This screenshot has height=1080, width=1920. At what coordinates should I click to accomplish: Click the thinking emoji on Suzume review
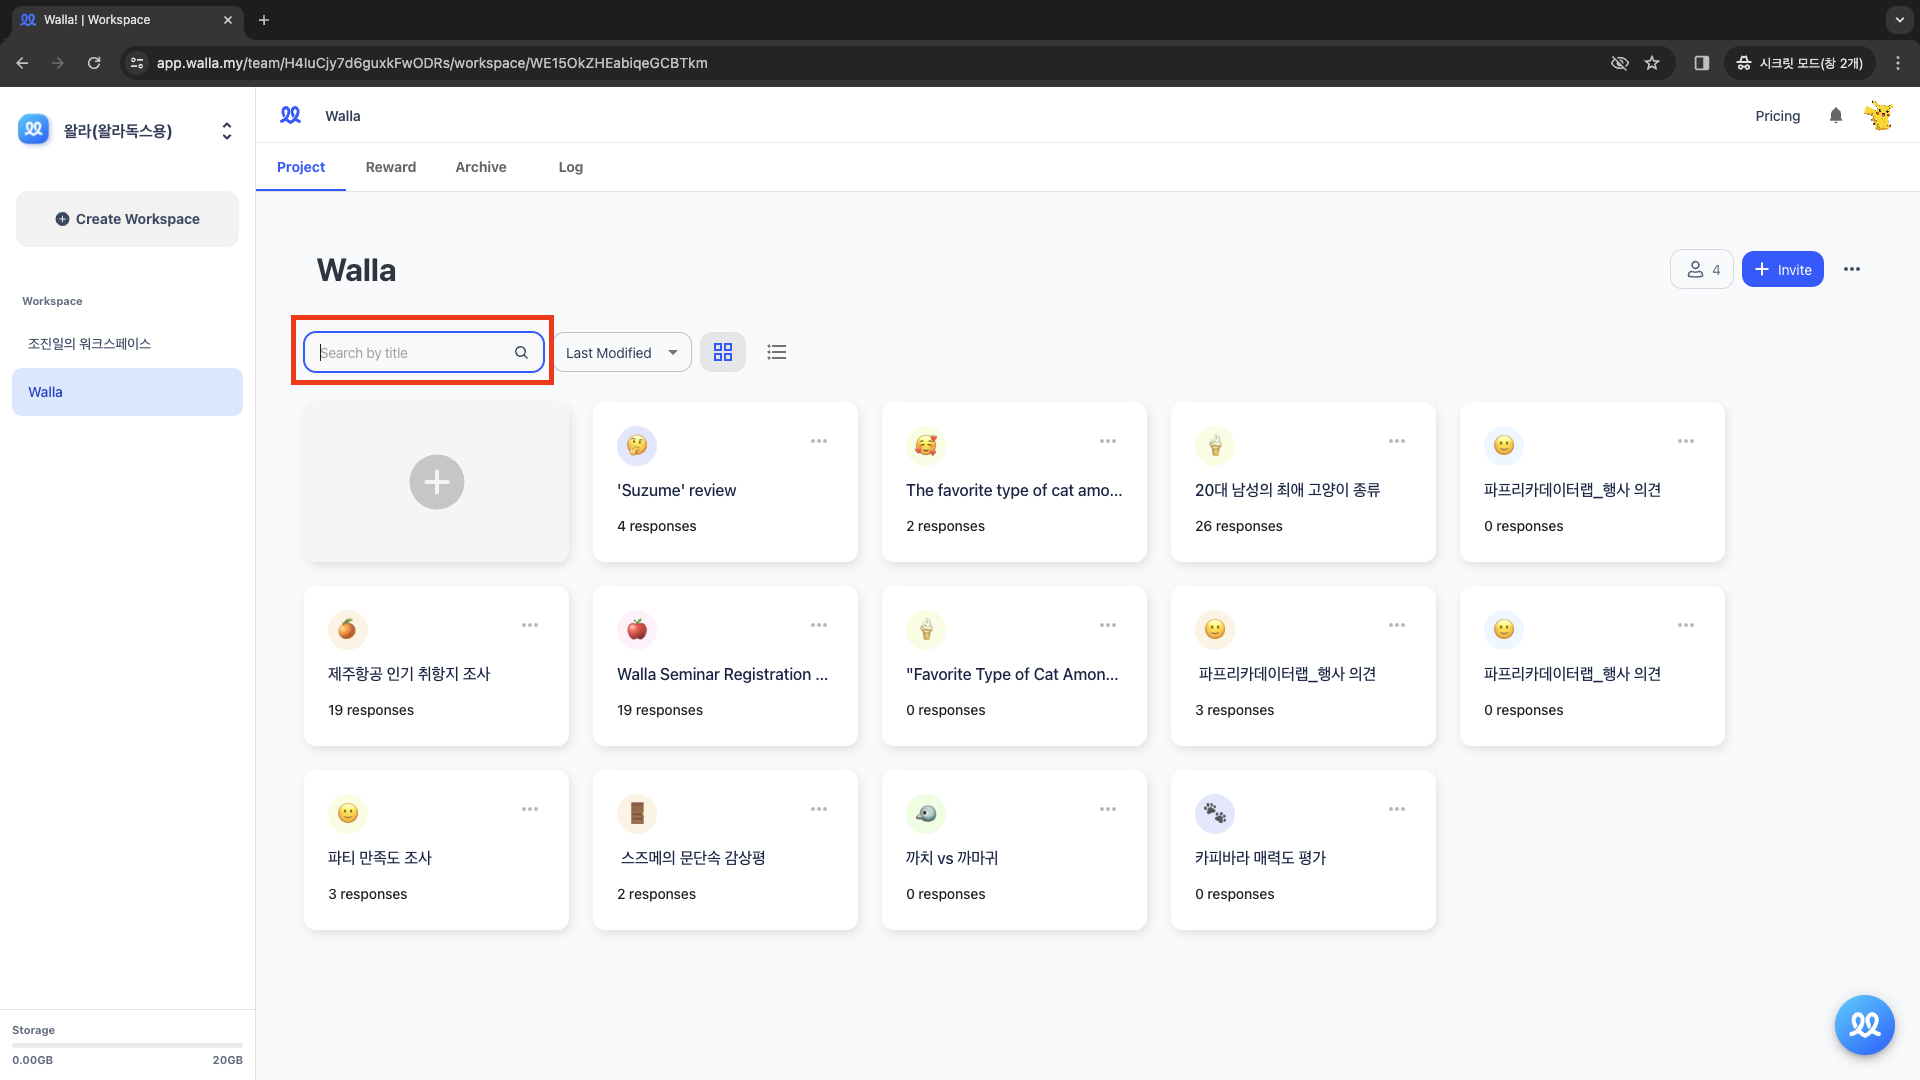point(637,445)
